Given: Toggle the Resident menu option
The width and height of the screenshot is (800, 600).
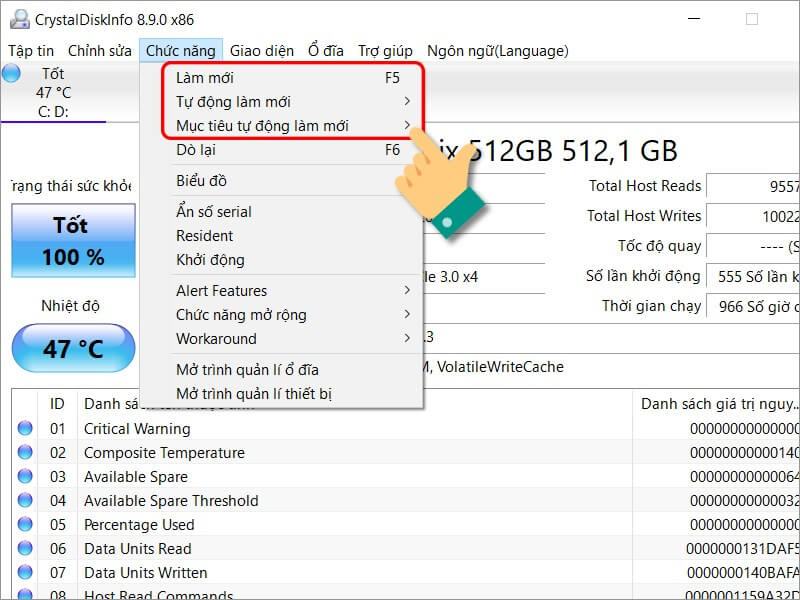Looking at the screenshot, I should pyautogui.click(x=205, y=236).
